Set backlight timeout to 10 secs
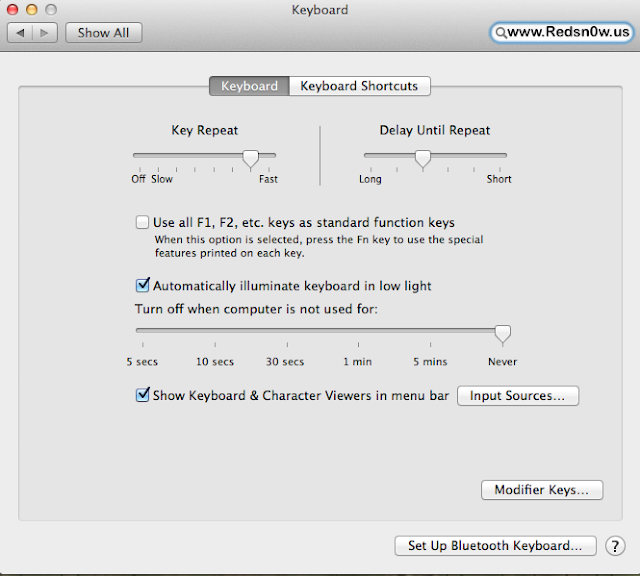This screenshot has height=576, width=640. (215, 362)
